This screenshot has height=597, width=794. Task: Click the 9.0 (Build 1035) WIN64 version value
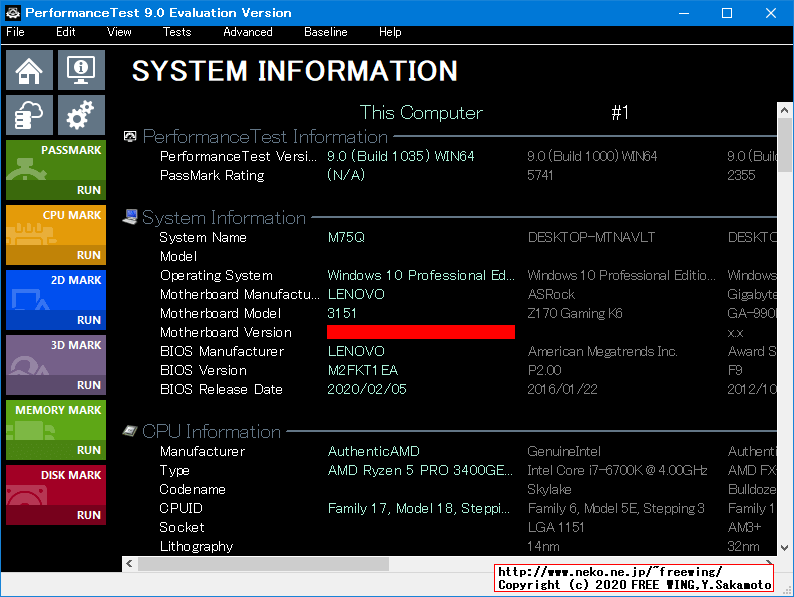tap(401, 156)
